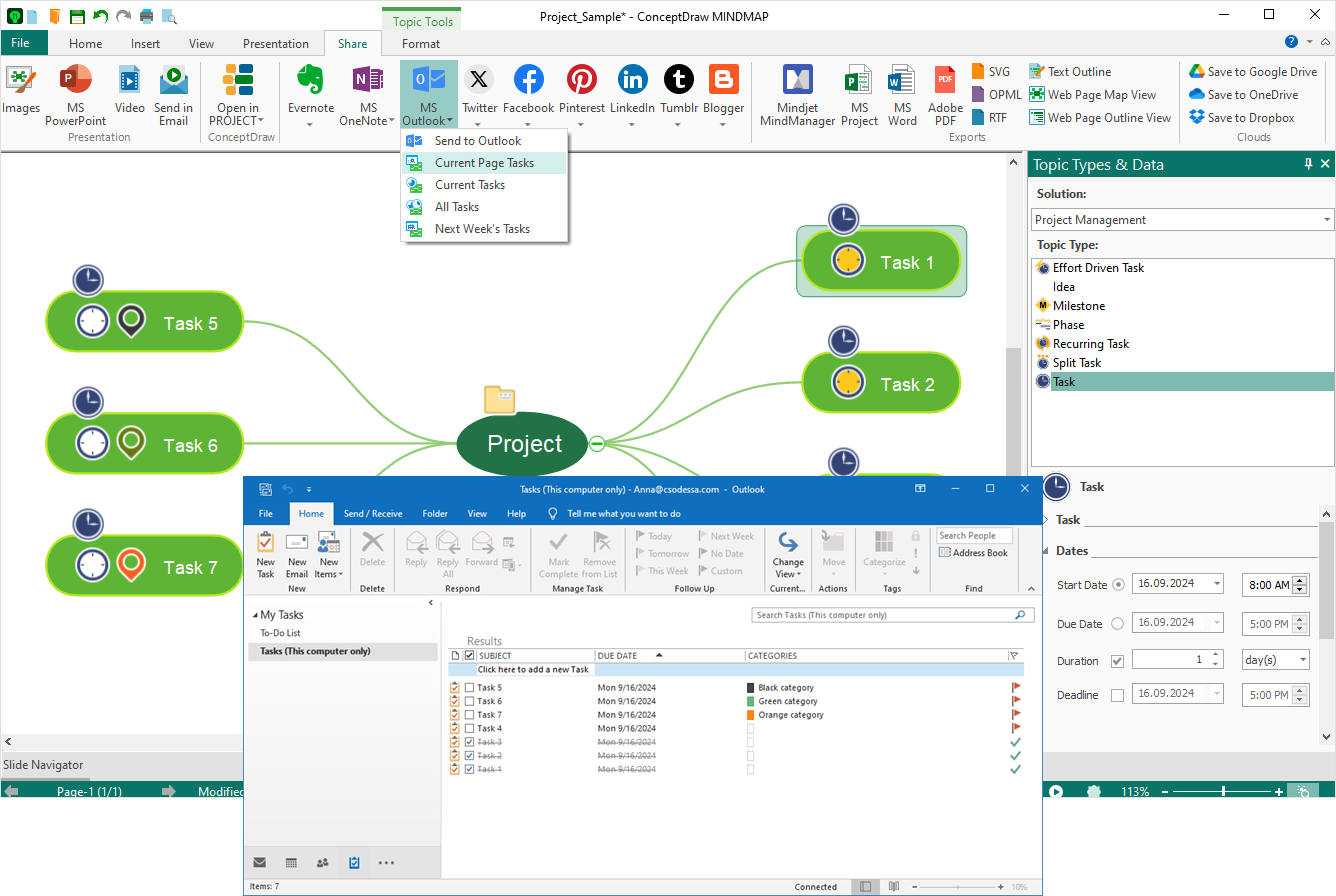Export the presentation as Video

[x=129, y=92]
